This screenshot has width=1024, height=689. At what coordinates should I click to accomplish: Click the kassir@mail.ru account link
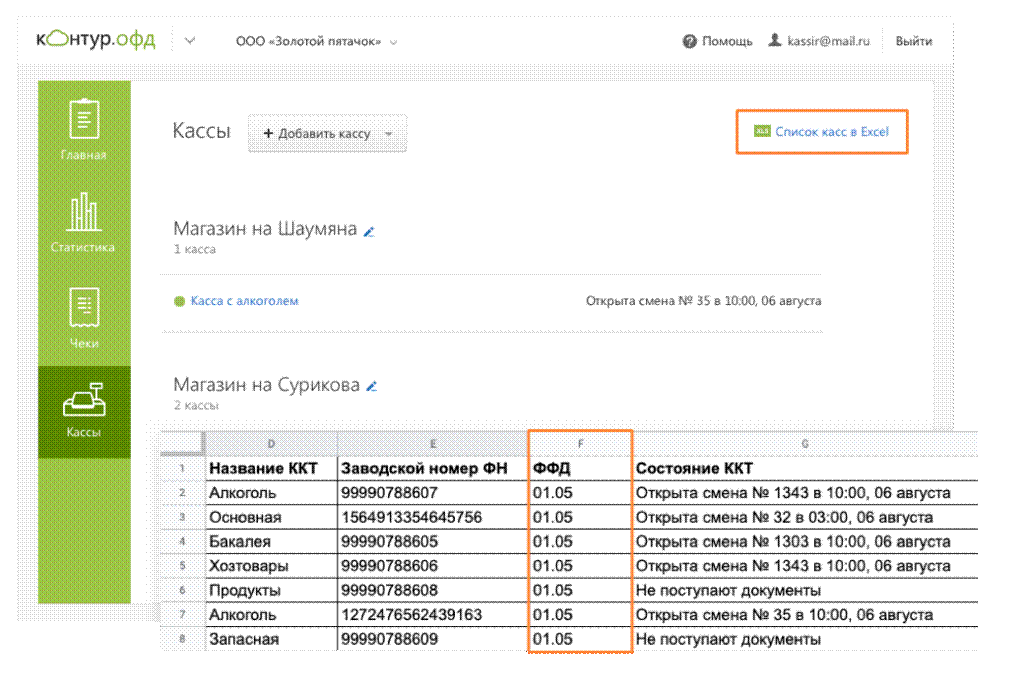(x=828, y=41)
